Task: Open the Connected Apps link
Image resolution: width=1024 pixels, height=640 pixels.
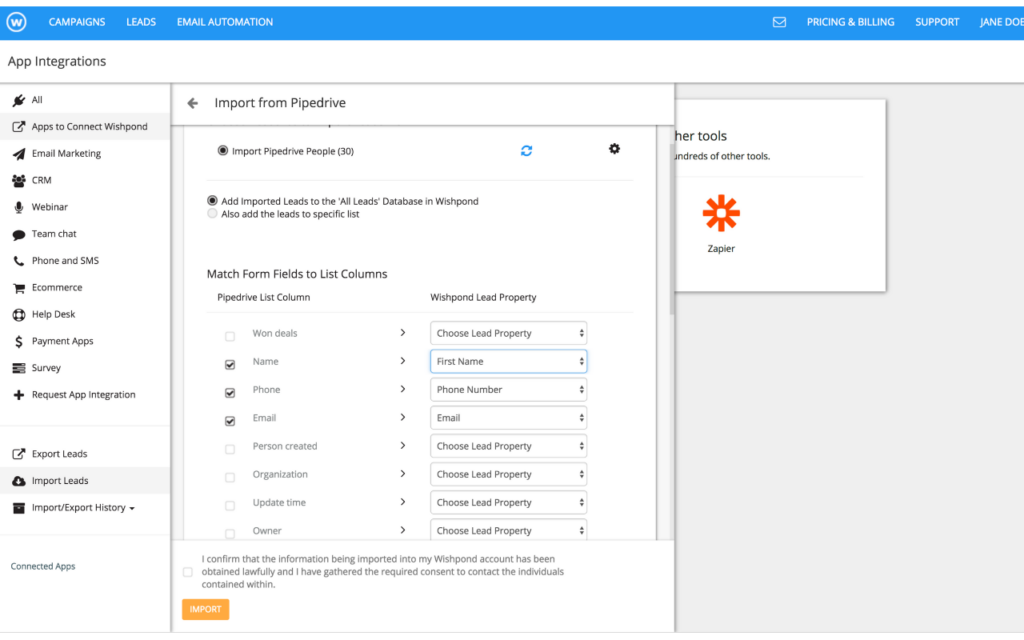Action: (x=43, y=567)
